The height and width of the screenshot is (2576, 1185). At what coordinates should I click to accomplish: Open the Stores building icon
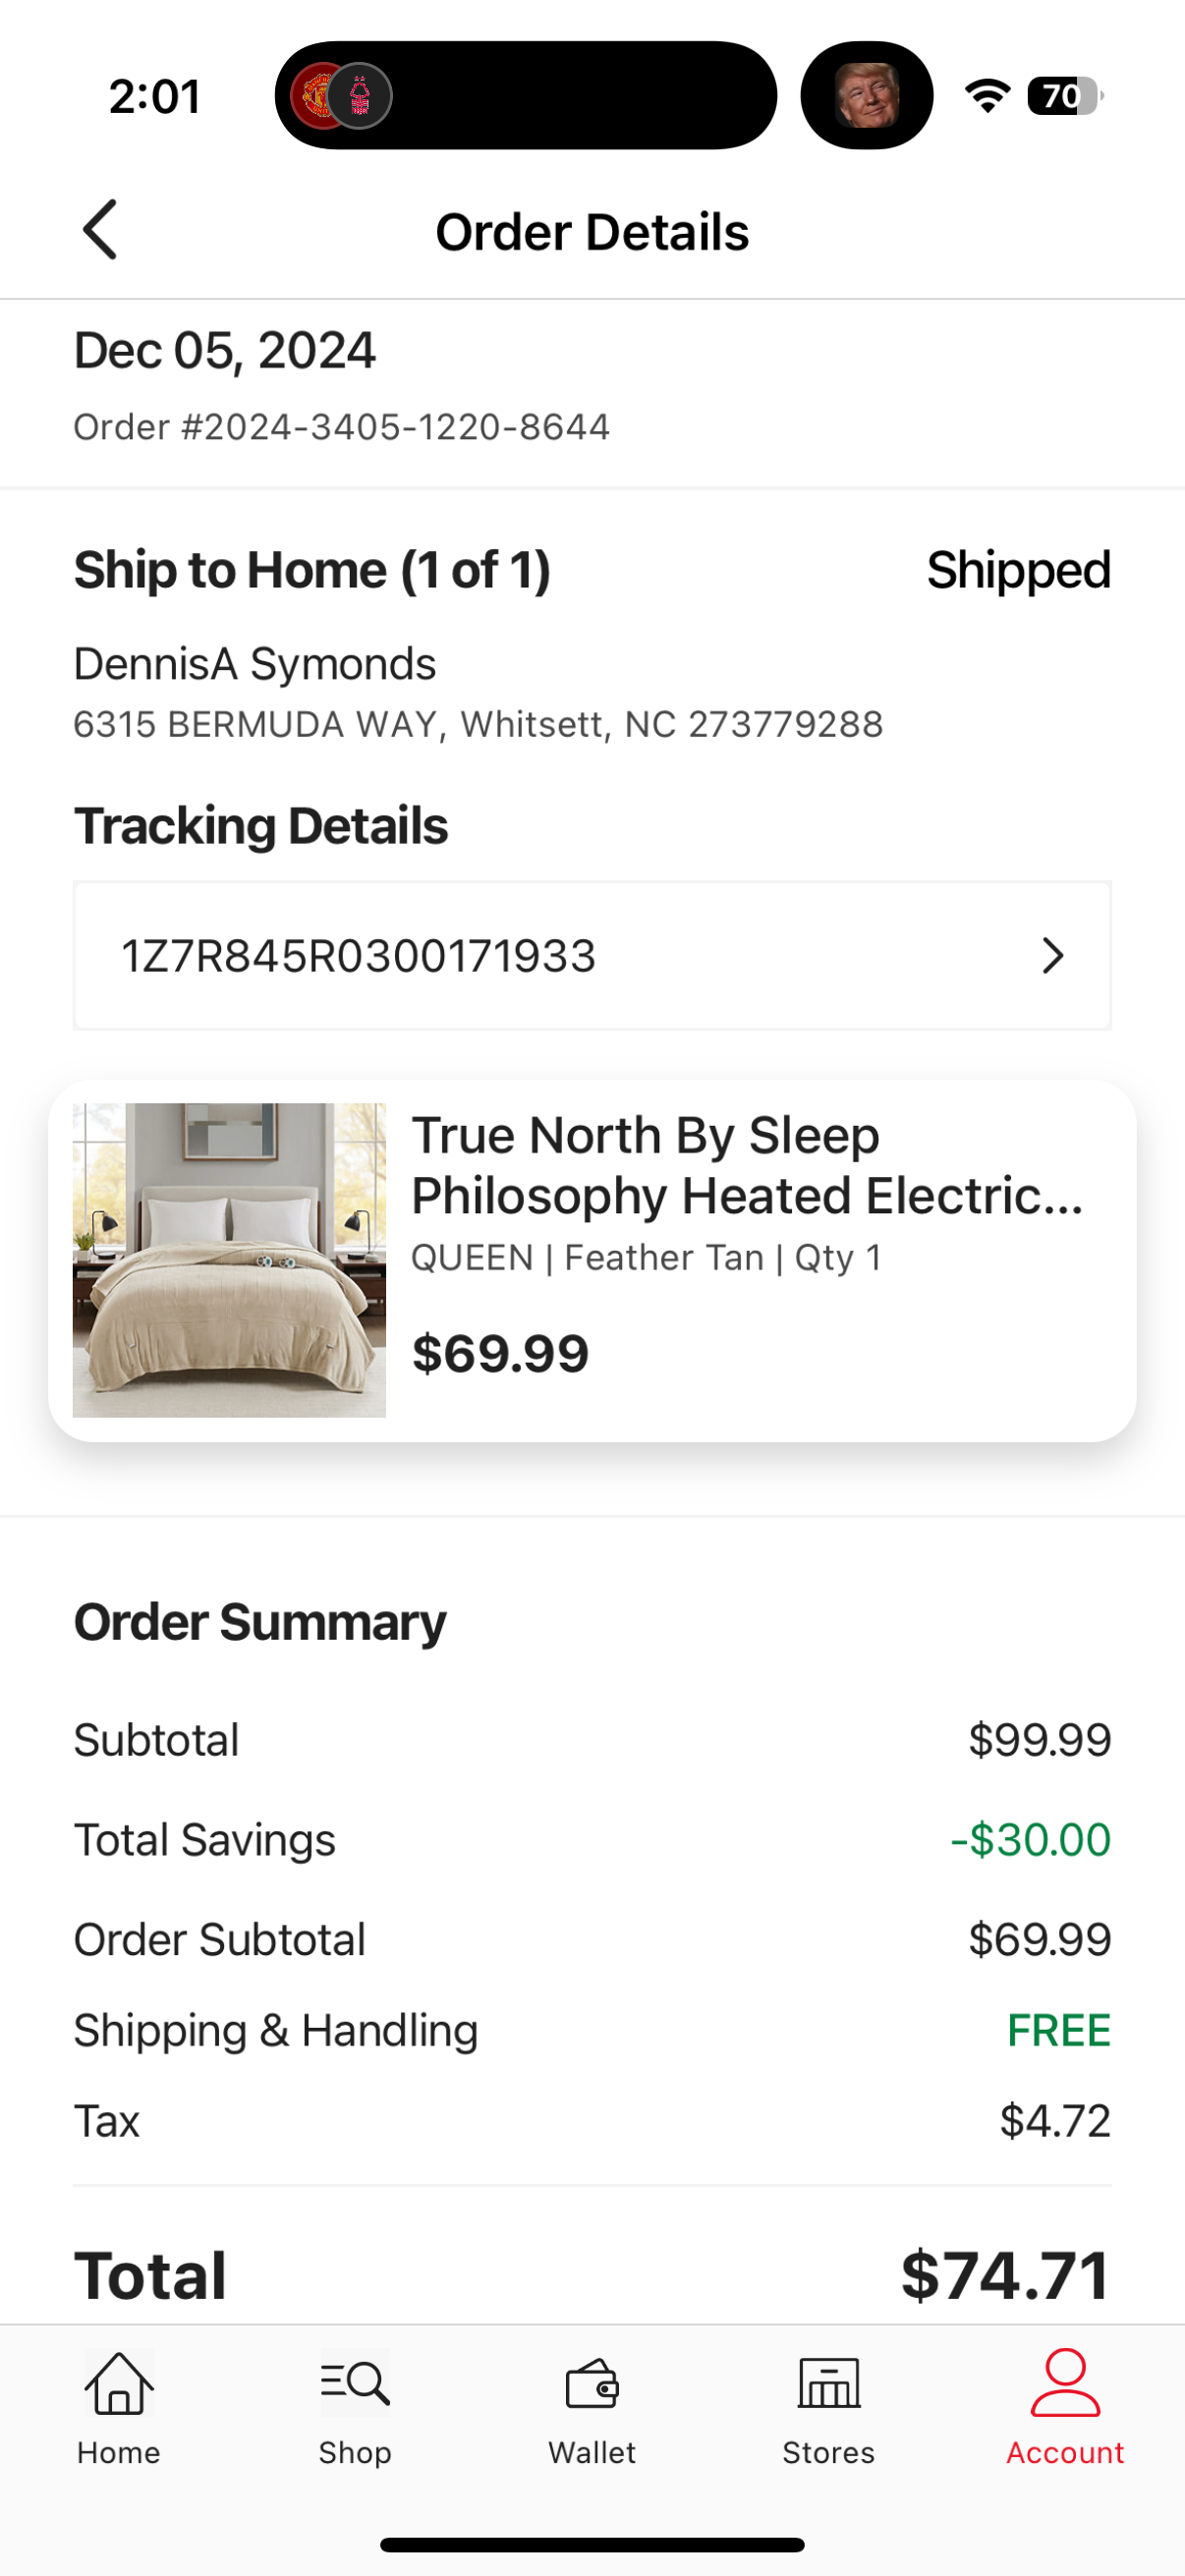829,2383
